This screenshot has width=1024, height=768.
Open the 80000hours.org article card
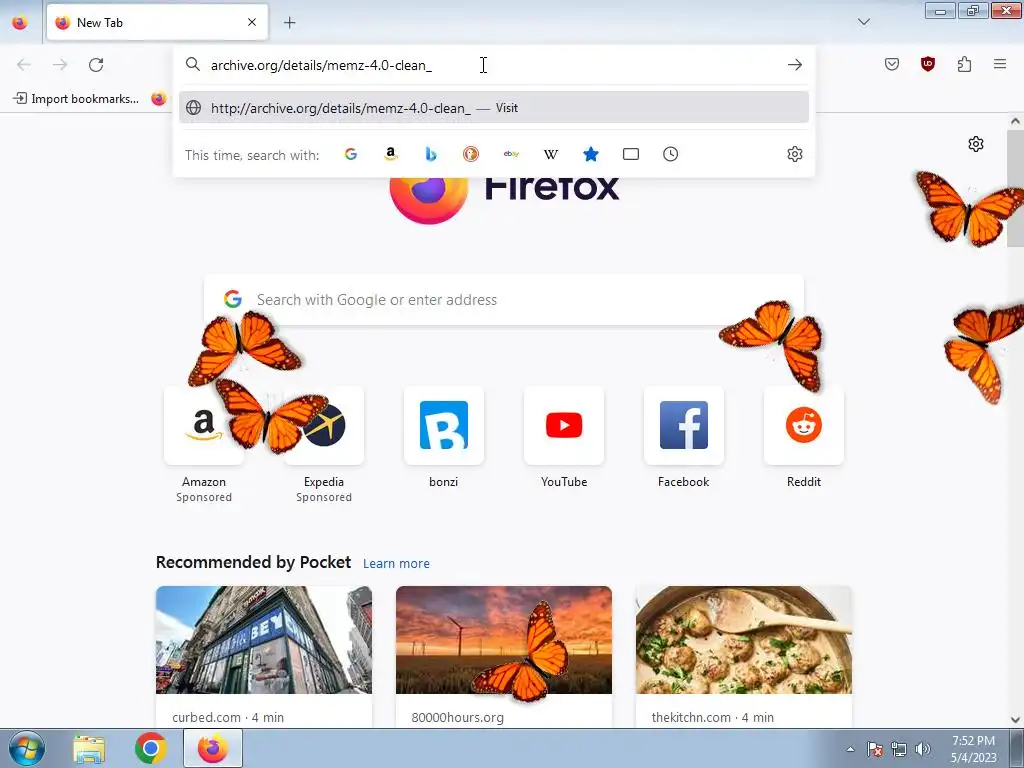click(x=504, y=656)
